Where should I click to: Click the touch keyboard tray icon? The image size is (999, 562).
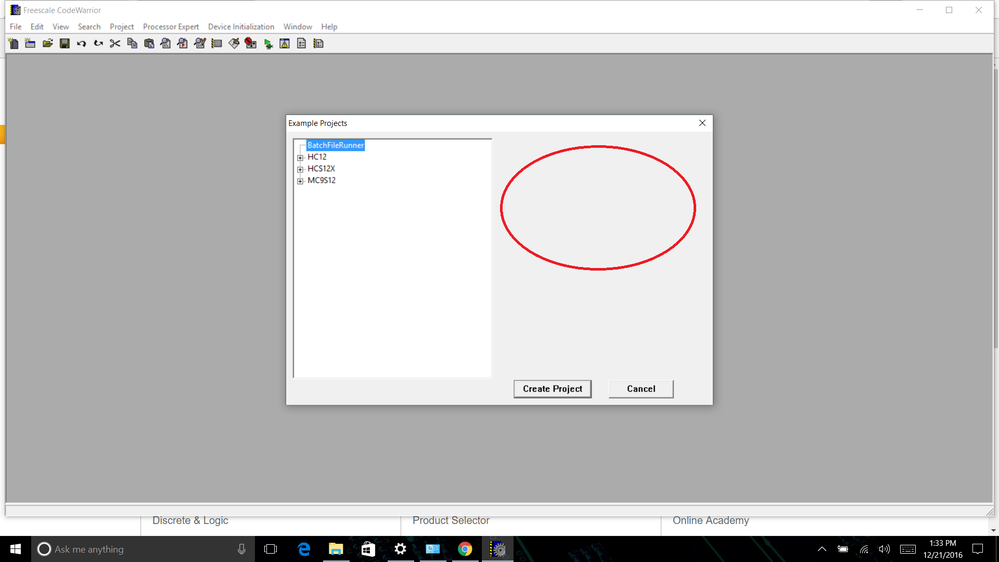point(908,549)
